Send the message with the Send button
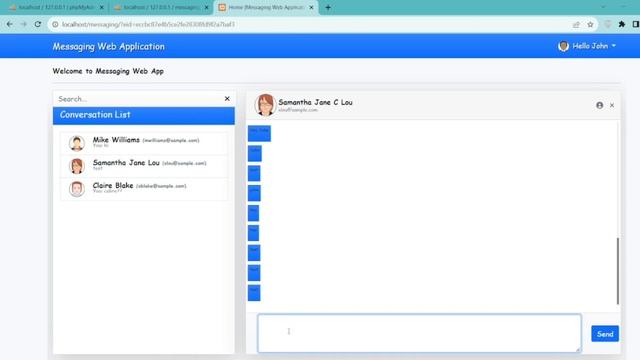640x360 pixels. point(605,334)
